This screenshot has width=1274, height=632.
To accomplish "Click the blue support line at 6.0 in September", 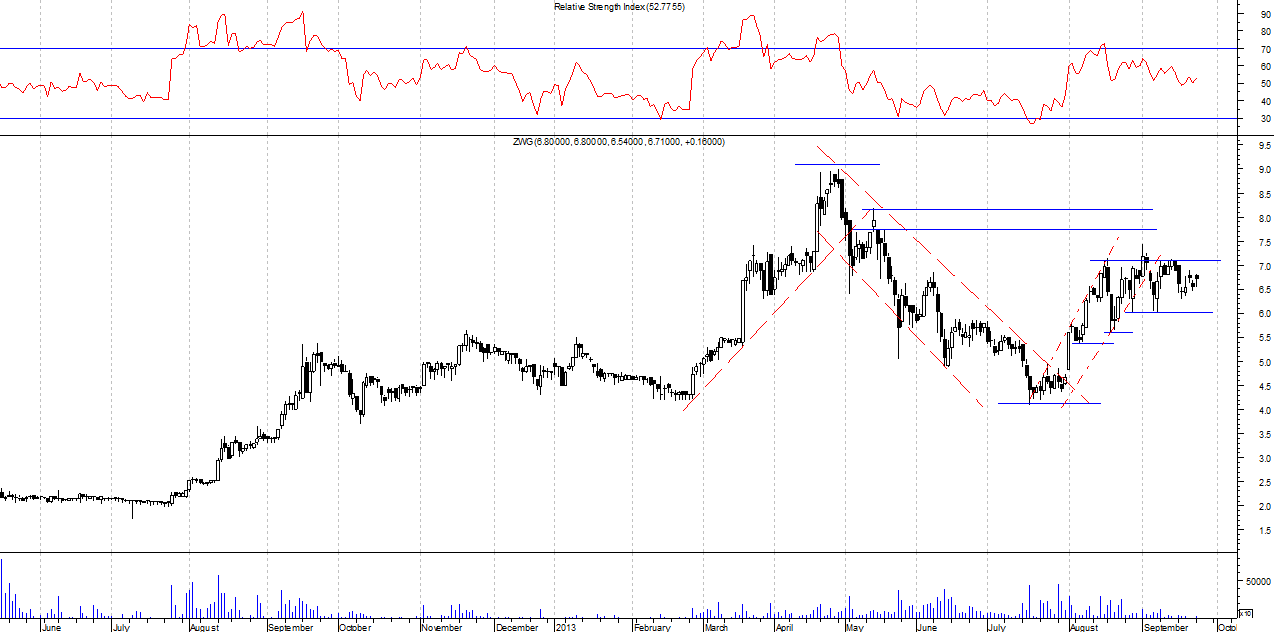I will pyautogui.click(x=1168, y=313).
